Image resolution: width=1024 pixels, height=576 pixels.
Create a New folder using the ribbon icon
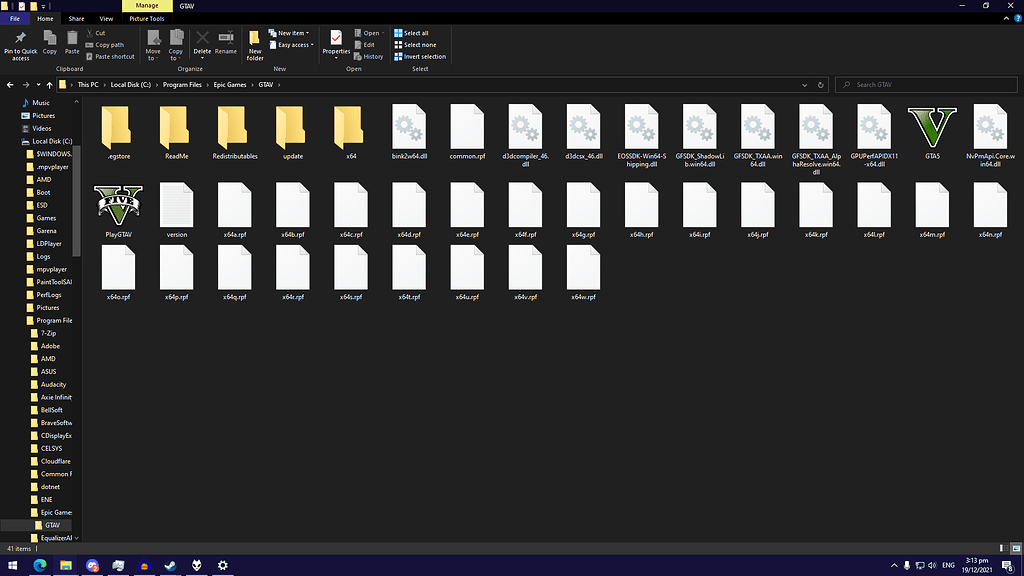coord(255,44)
